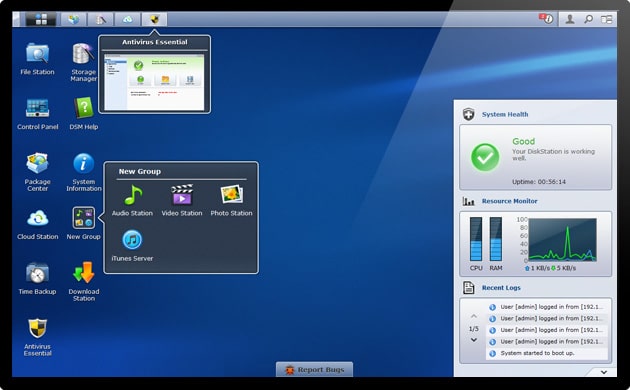Select the Cloud Station taskbar item
The height and width of the screenshot is (390, 630).
pos(127,19)
